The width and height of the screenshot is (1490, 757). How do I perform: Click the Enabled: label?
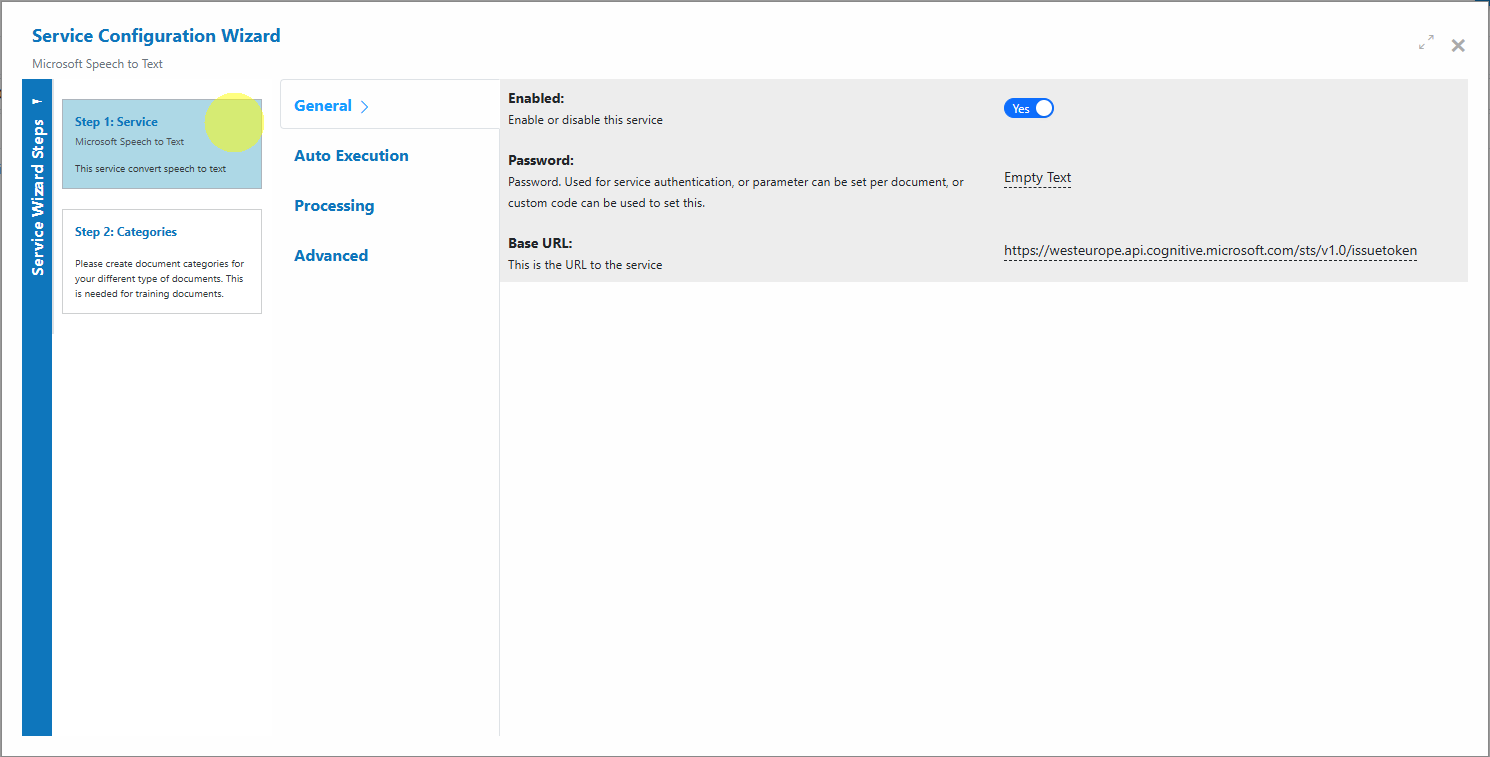click(x=536, y=98)
